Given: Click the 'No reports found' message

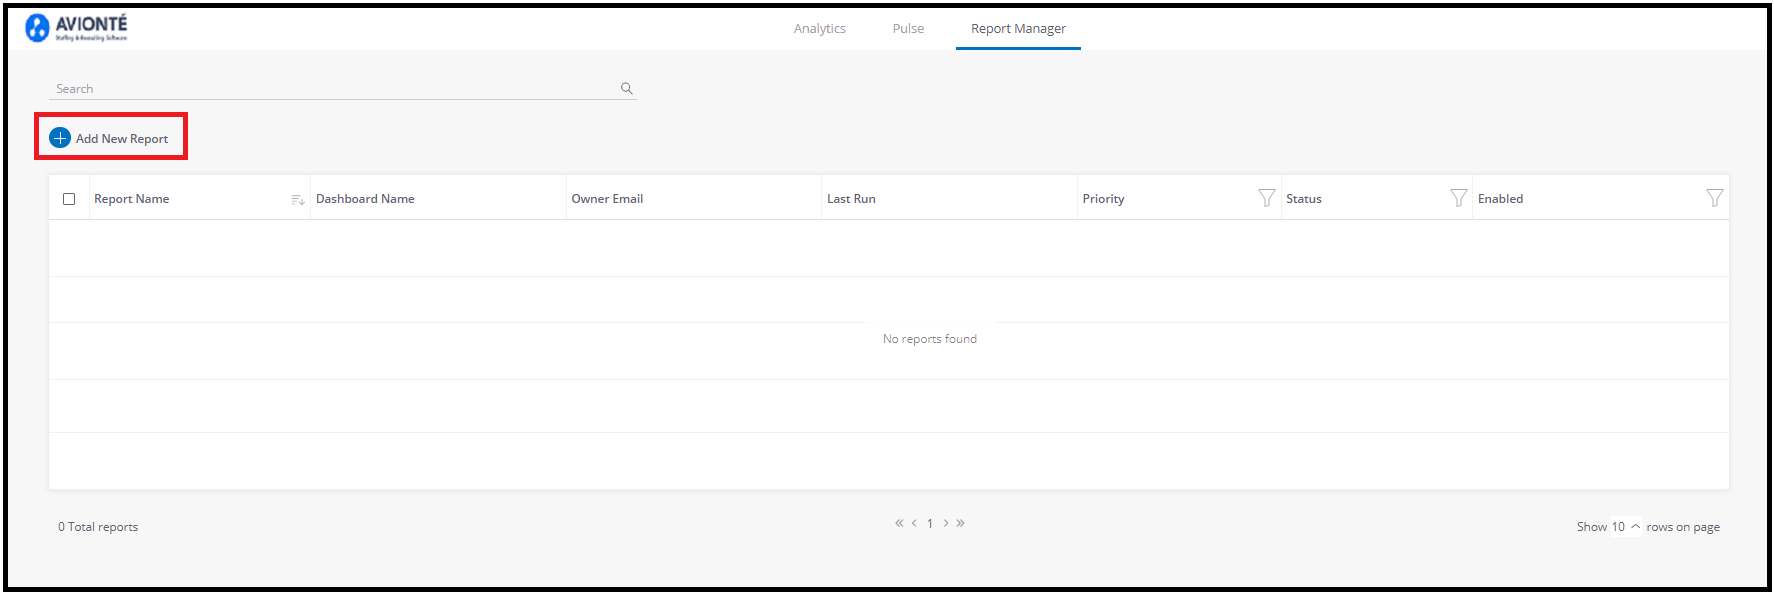Looking at the screenshot, I should coord(930,339).
